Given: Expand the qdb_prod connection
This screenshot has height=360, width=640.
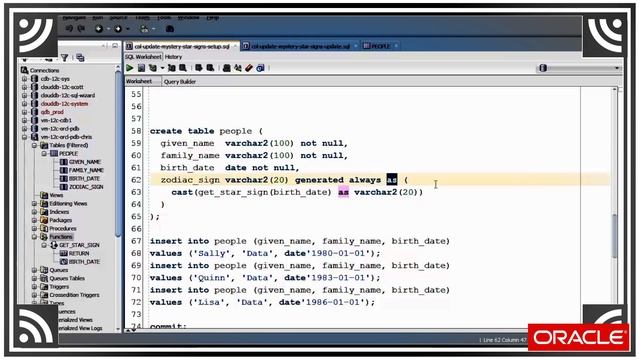Looking at the screenshot, I should [24, 112].
